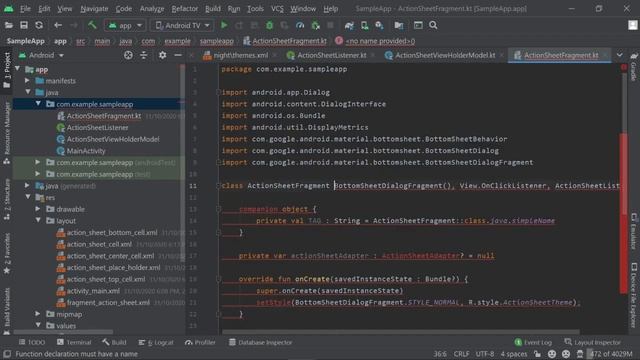Screen dimensions: 640x360
Task: Open the Build tool window
Action: pos(114,342)
